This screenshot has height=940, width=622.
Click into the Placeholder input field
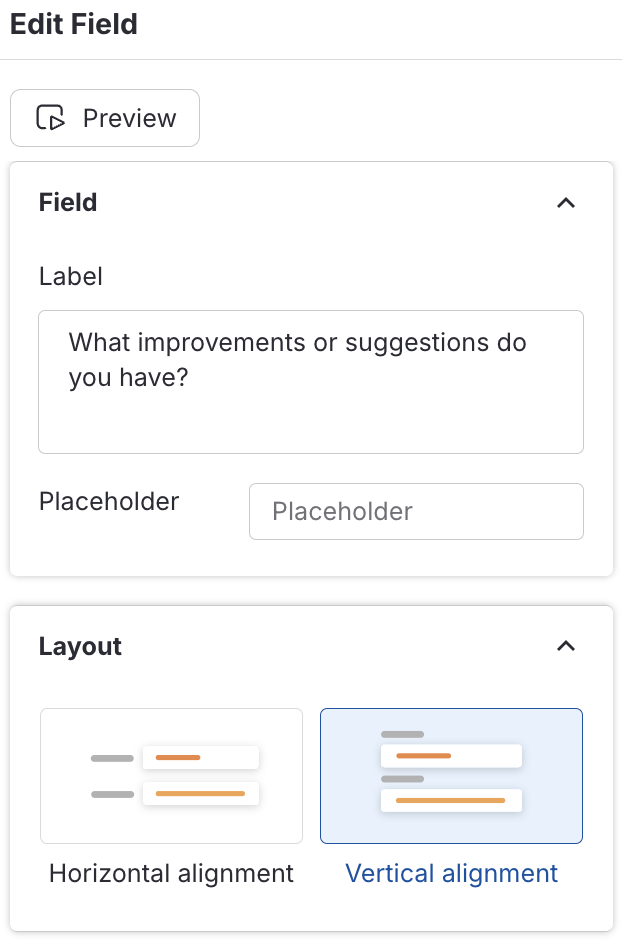[416, 512]
